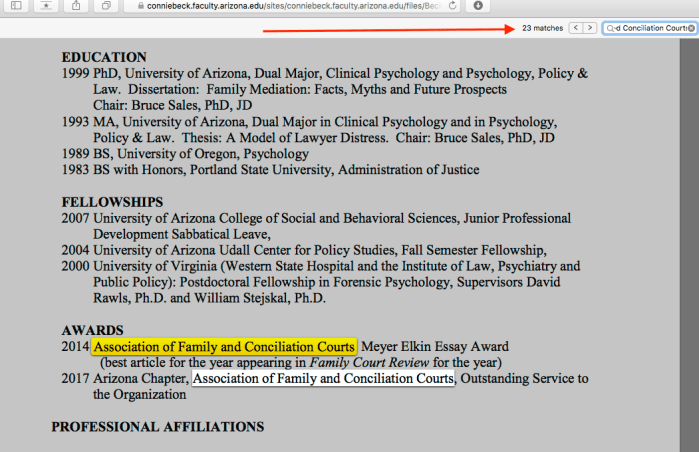
Task: Clear the find field with the x icon
Action: point(689,28)
